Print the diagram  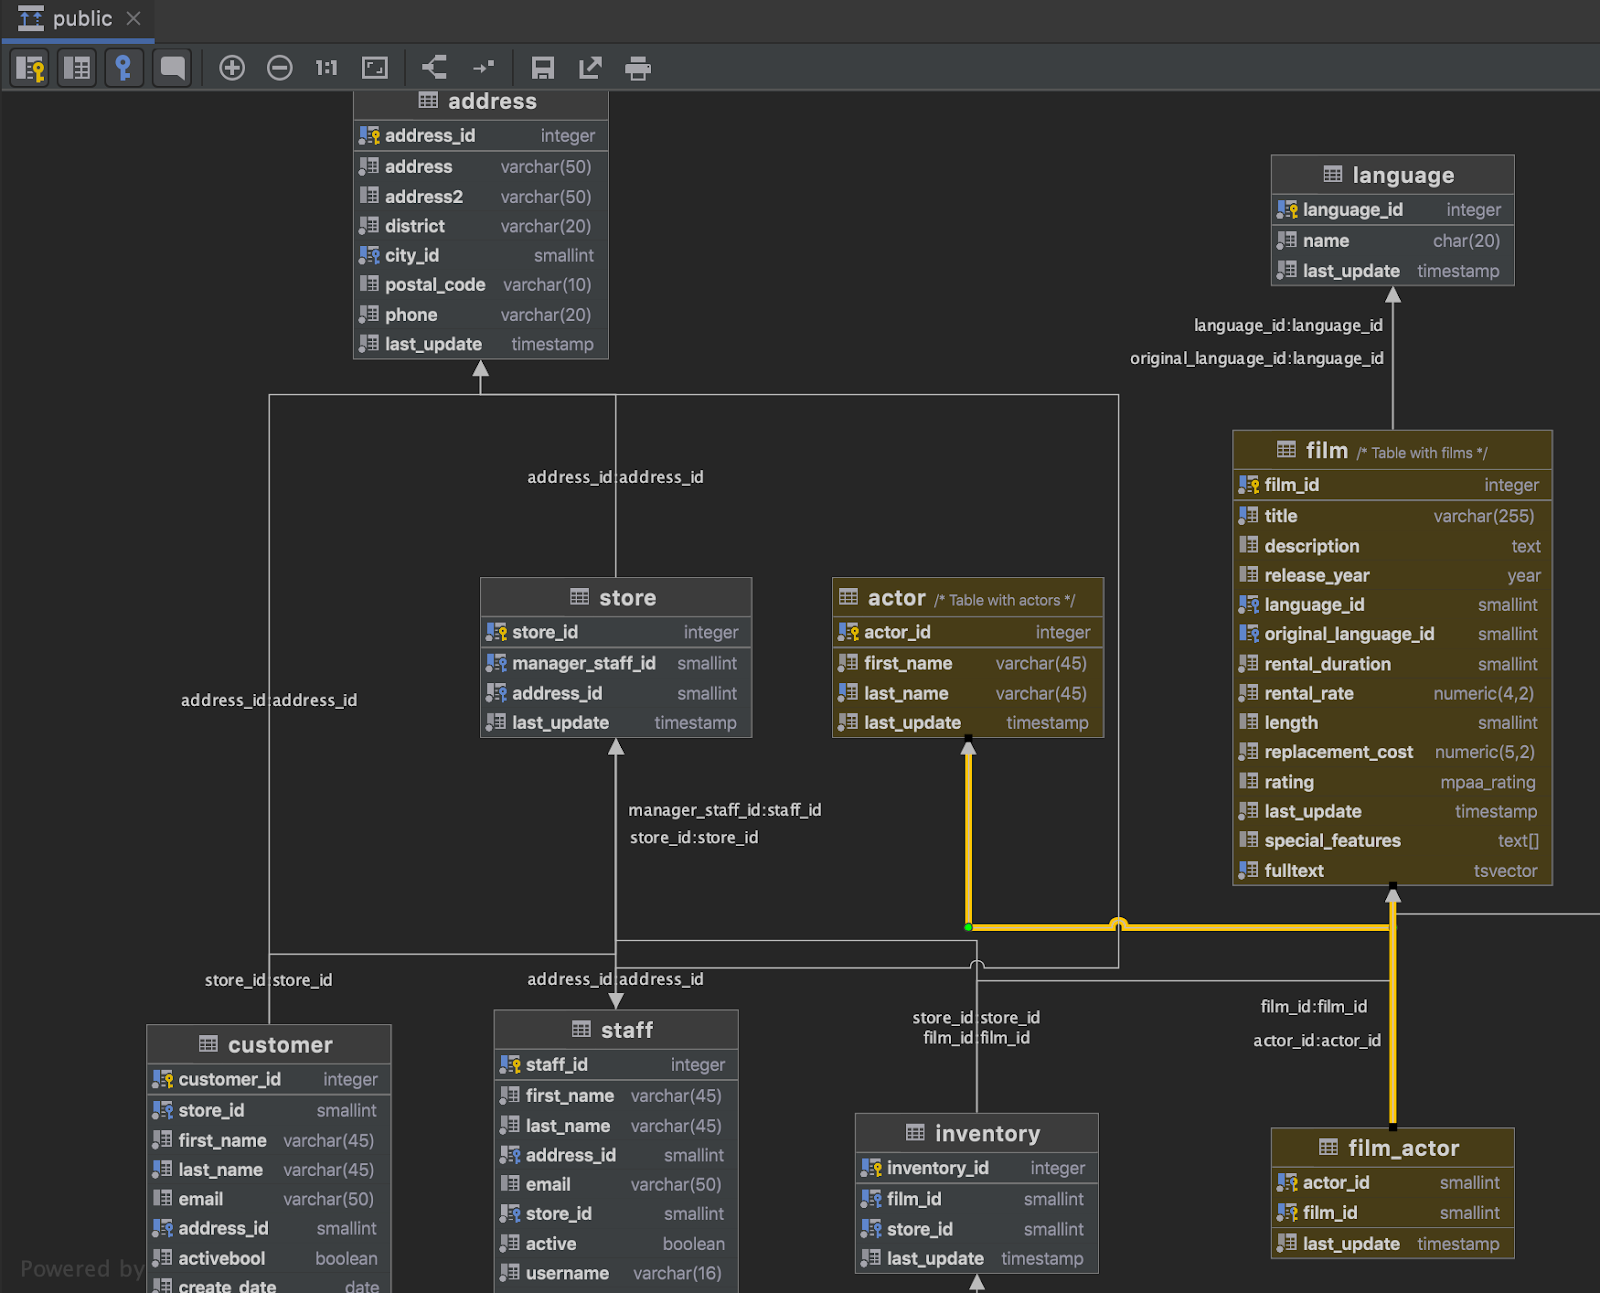[x=638, y=68]
